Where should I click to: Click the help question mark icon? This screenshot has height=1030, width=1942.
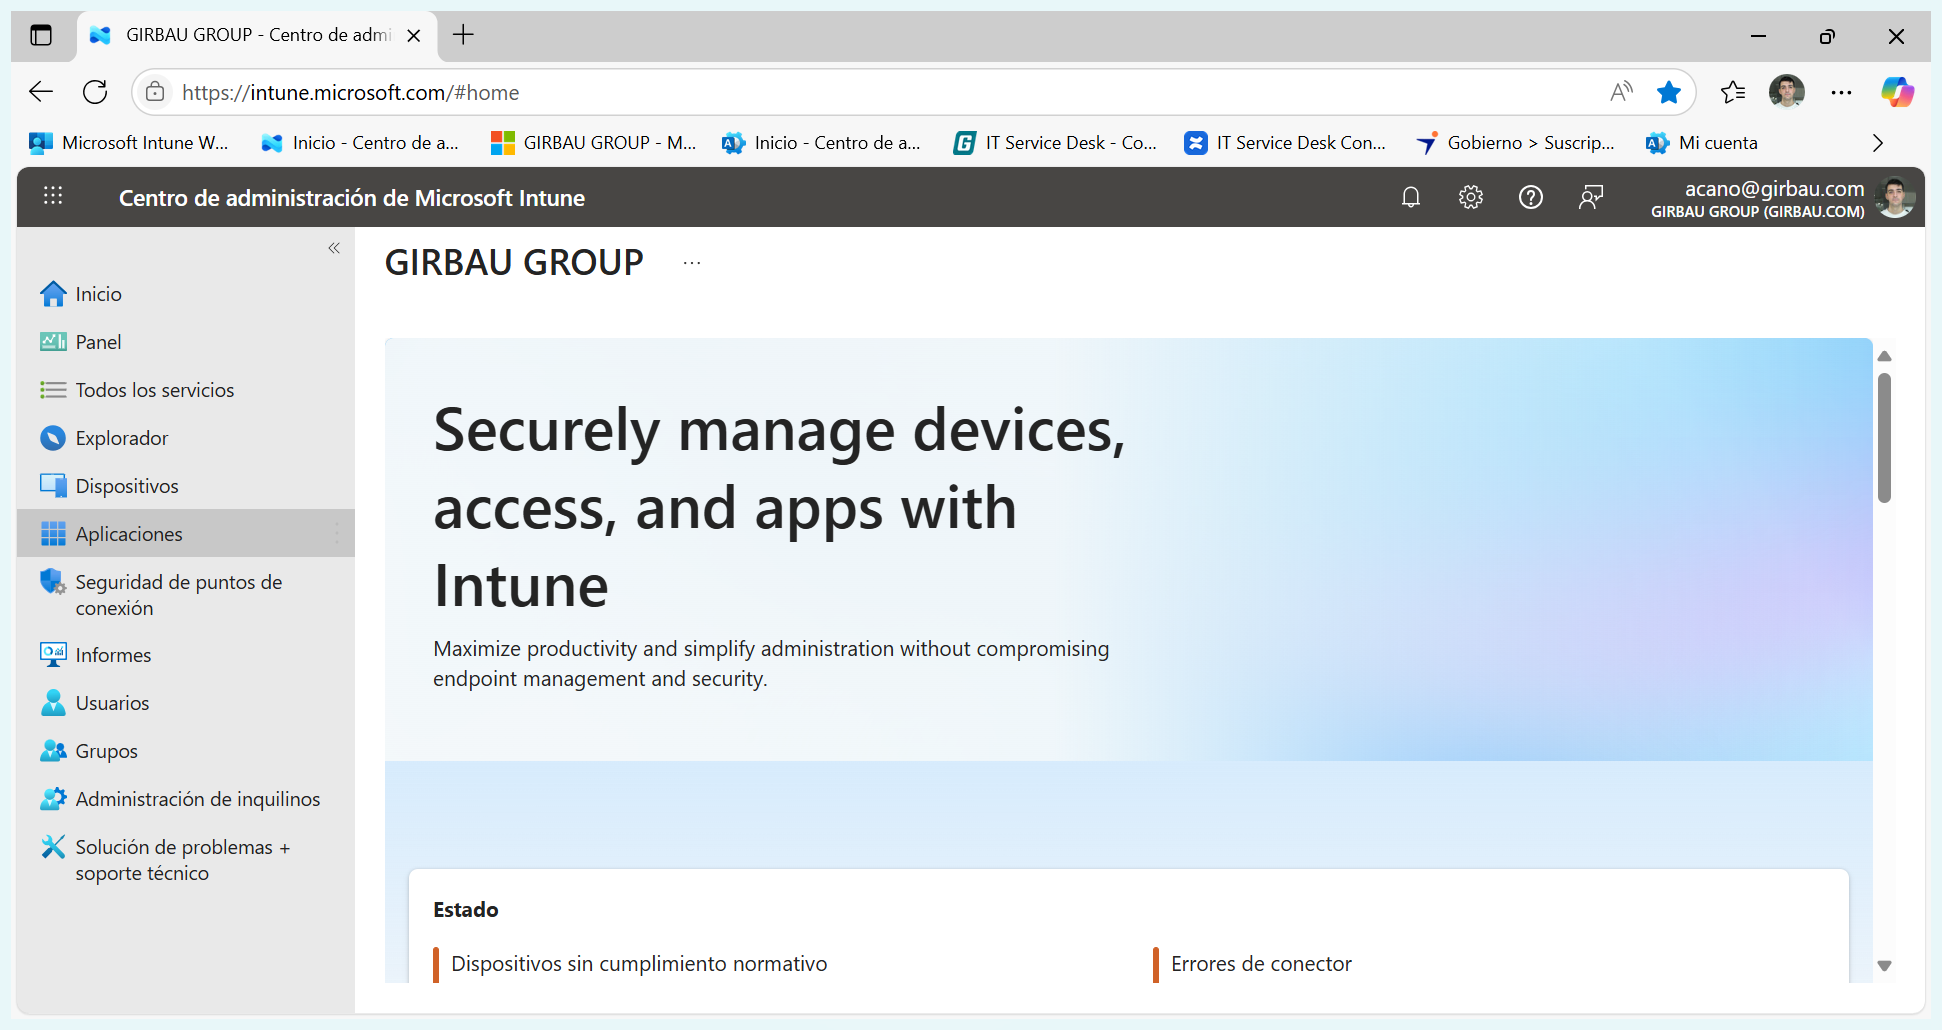[1530, 197]
